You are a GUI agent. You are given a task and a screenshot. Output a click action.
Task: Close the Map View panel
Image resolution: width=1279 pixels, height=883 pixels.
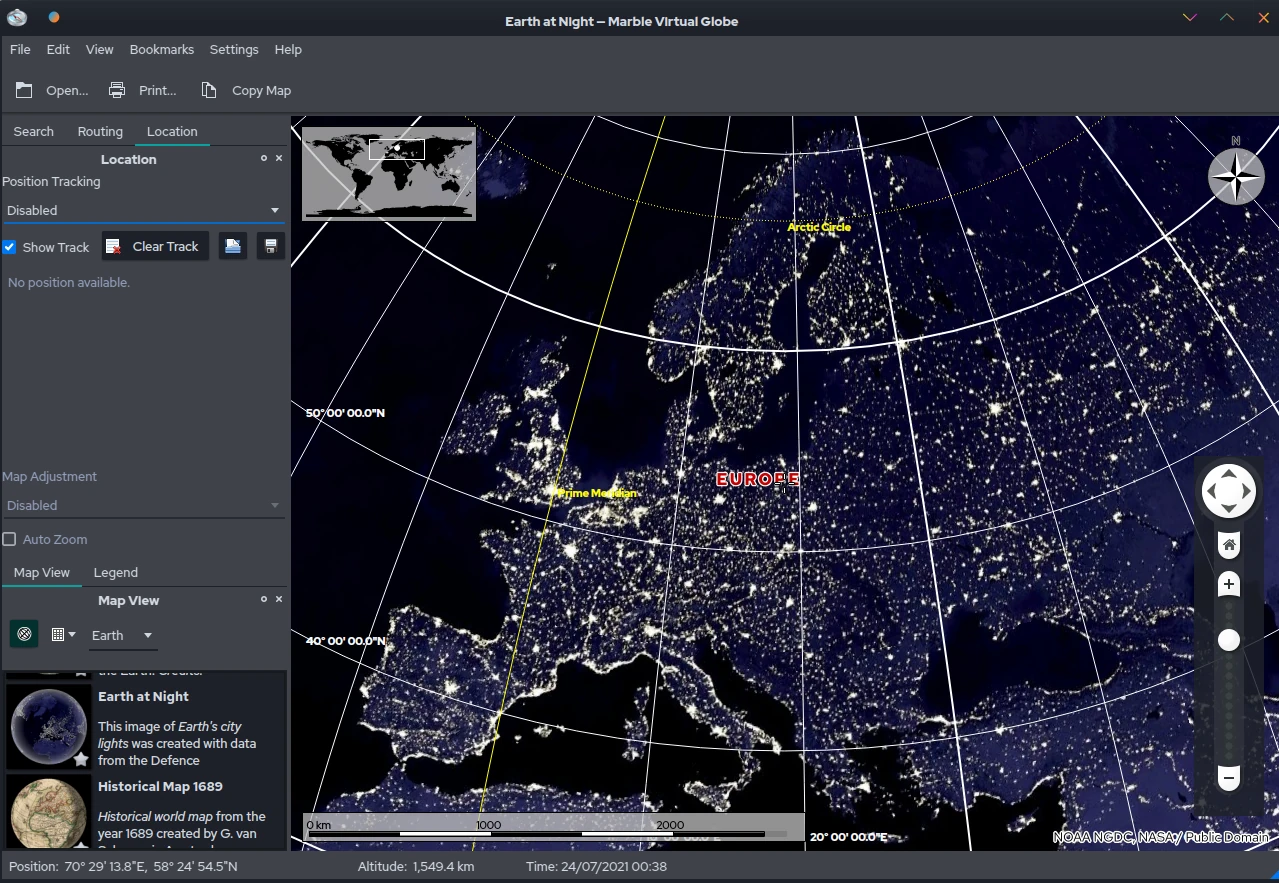click(279, 599)
